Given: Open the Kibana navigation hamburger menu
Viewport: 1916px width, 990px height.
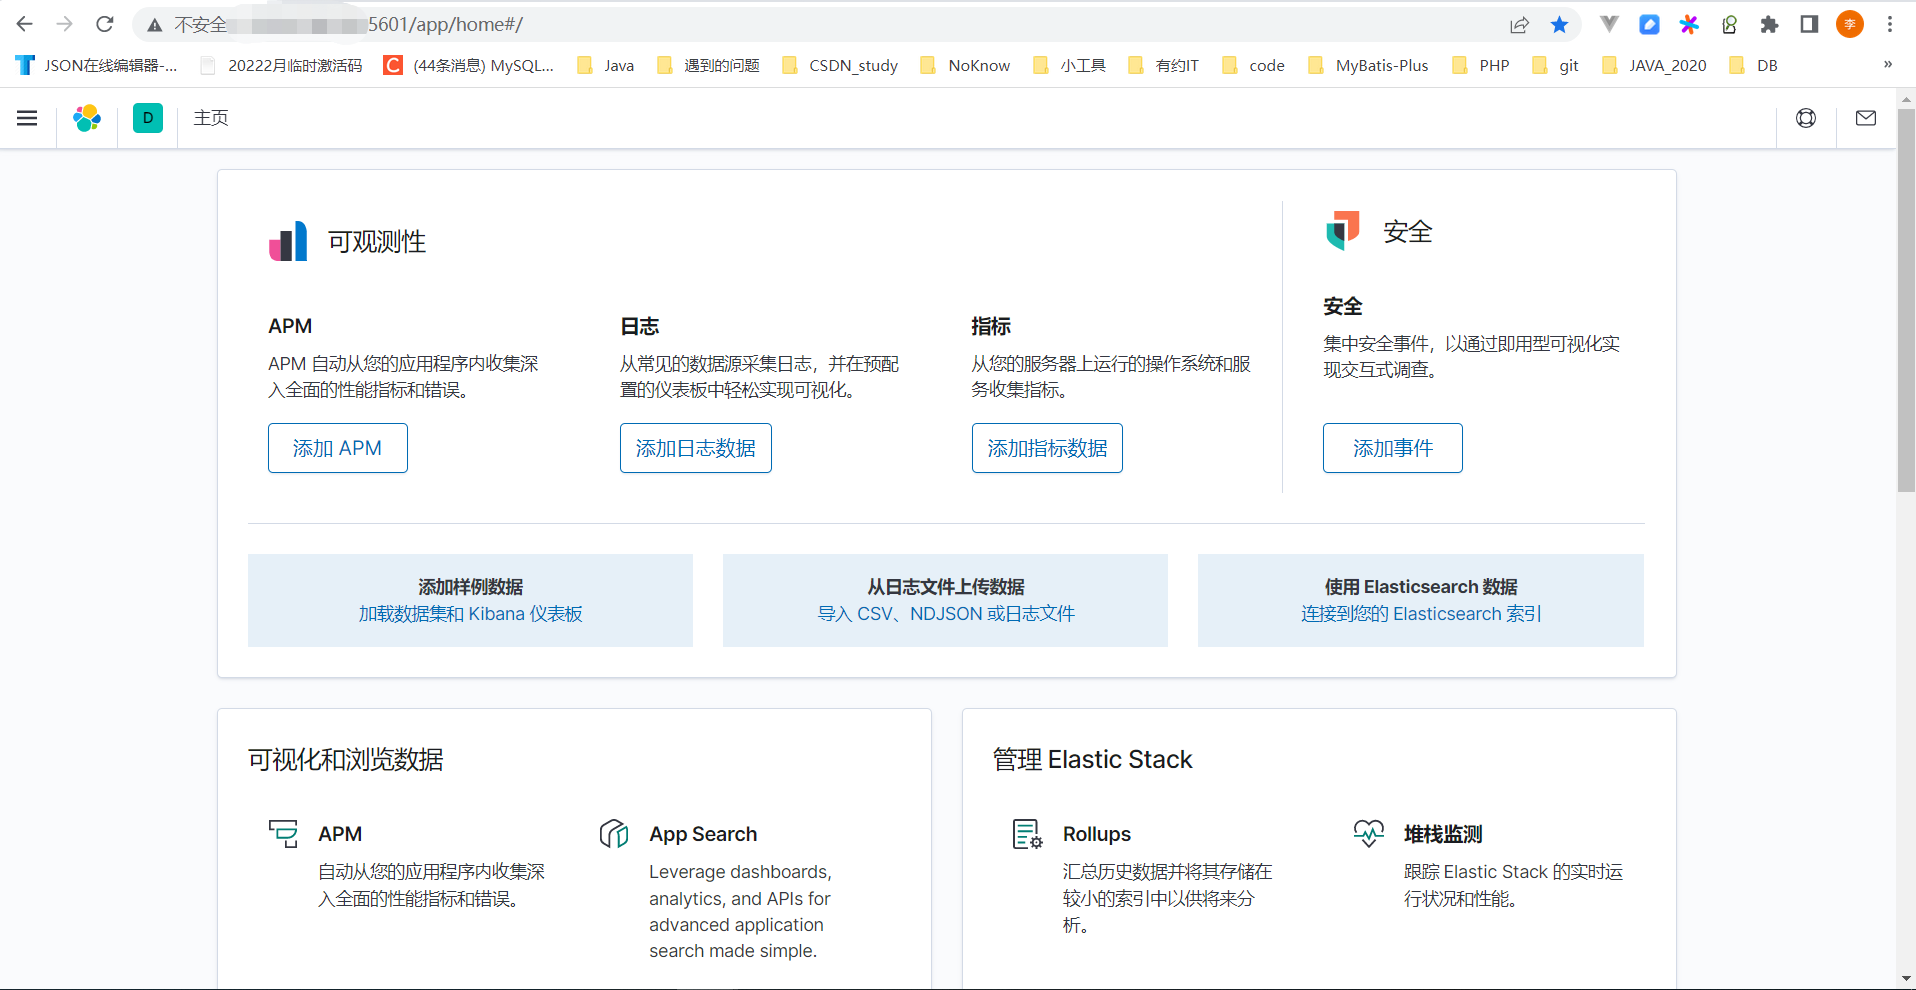Looking at the screenshot, I should [x=26, y=117].
